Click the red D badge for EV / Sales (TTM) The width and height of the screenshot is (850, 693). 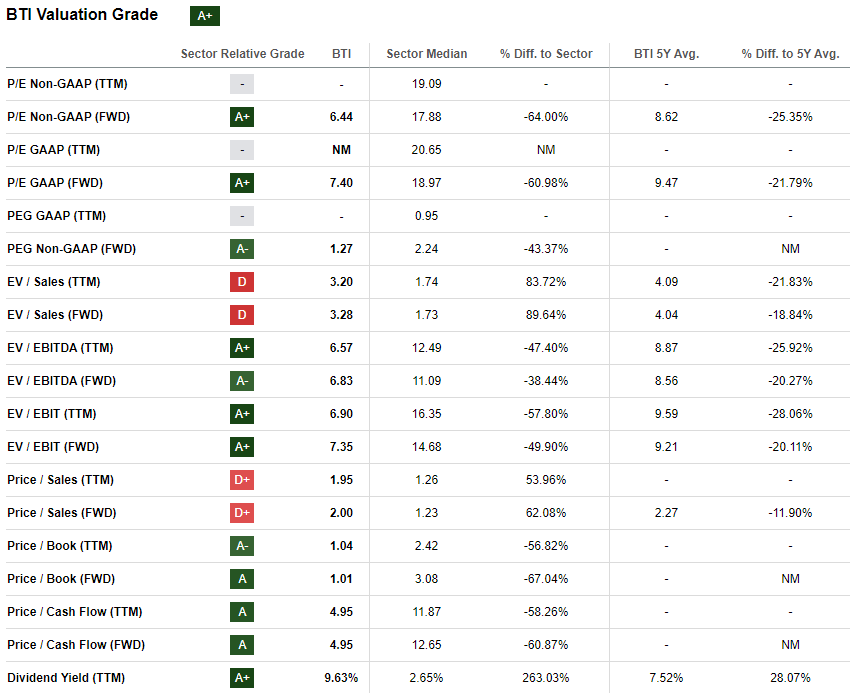pos(241,282)
